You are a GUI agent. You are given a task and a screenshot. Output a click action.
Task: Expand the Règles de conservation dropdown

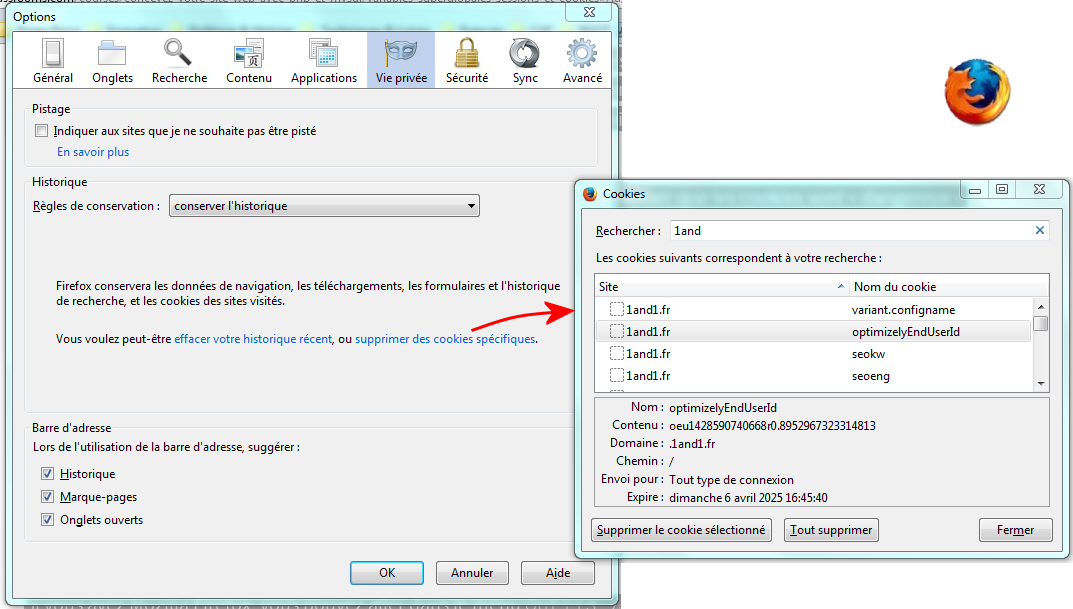pyautogui.click(x=324, y=206)
